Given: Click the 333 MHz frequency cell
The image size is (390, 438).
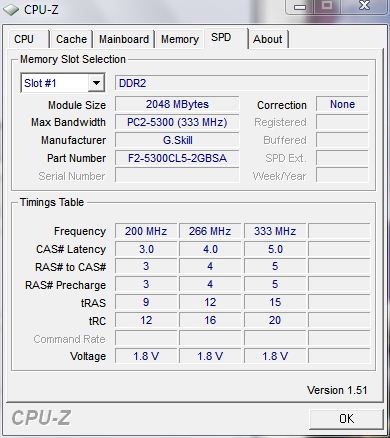Looking at the screenshot, I should pyautogui.click(x=275, y=231).
